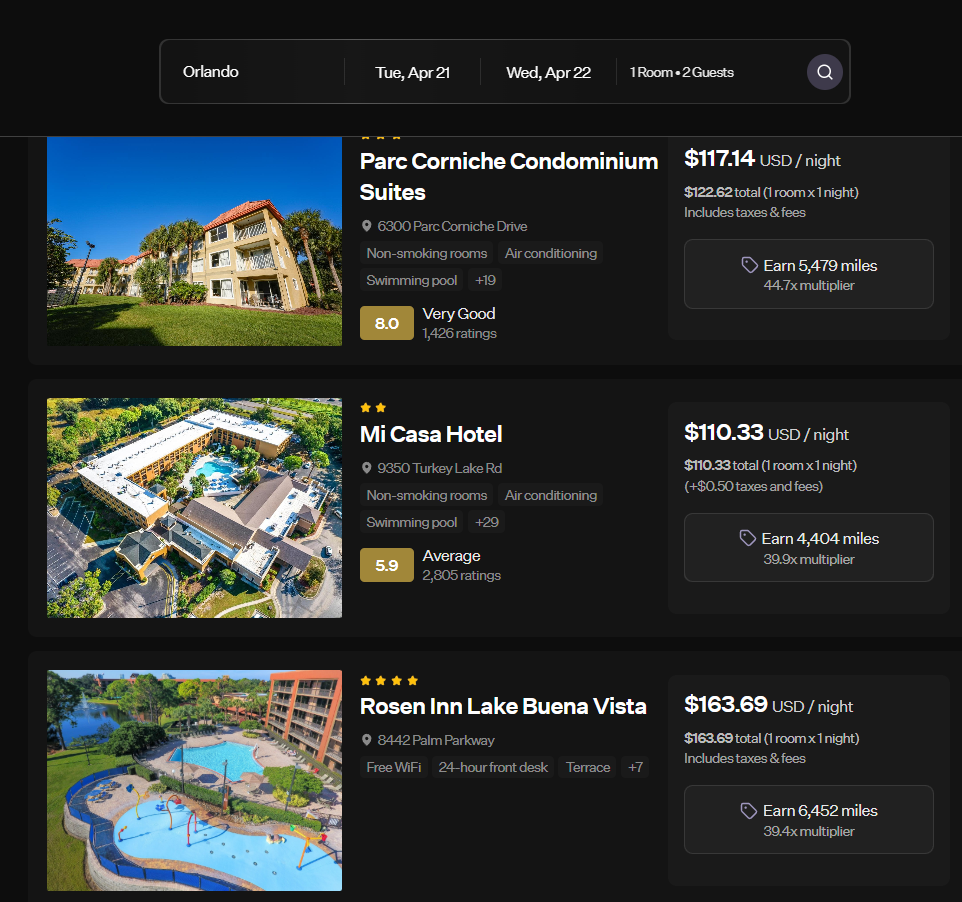Image resolution: width=962 pixels, height=902 pixels.
Task: Expand the +29 amenities for Mi Casa Hotel
Action: click(x=487, y=523)
